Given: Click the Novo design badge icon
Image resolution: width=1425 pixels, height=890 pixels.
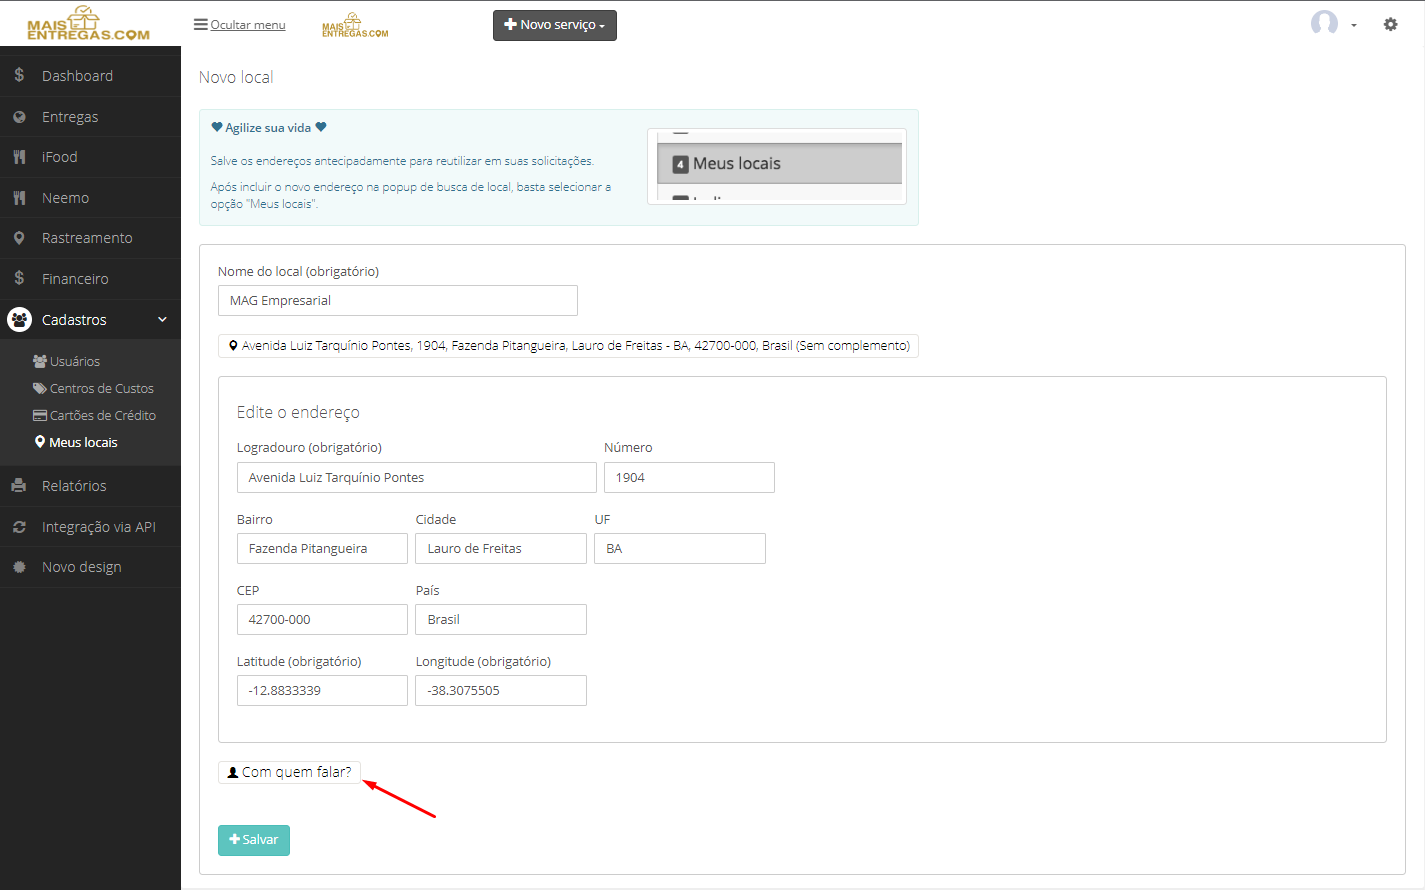Looking at the screenshot, I should click(19, 567).
